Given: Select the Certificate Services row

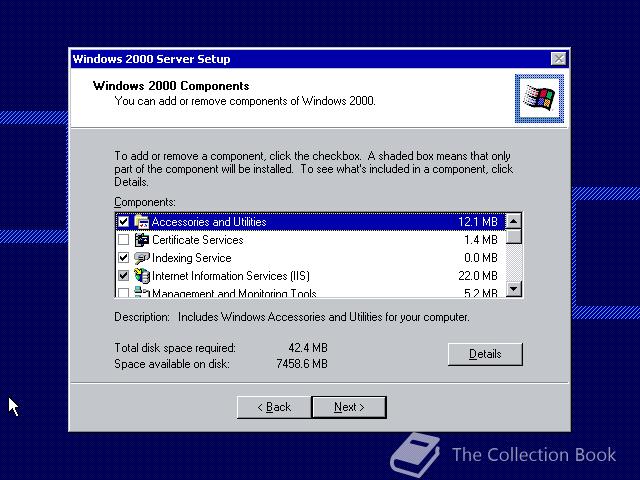Looking at the screenshot, I should (311, 240).
